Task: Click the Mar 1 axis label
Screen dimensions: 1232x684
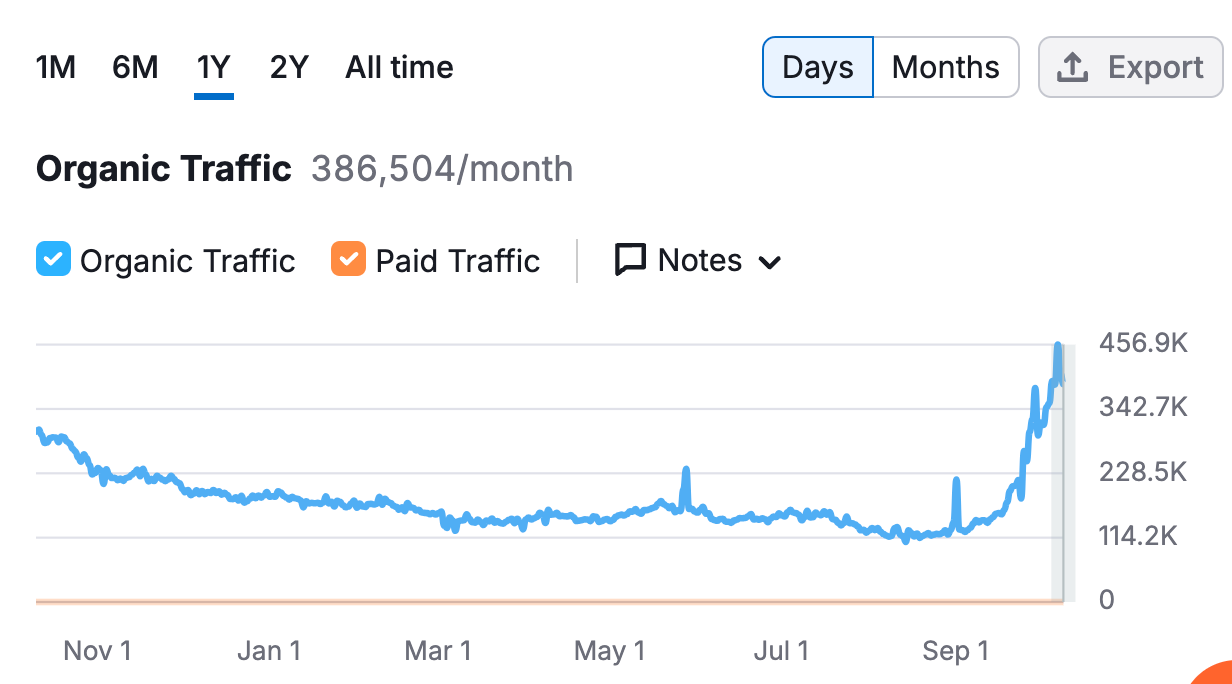Action: (437, 651)
